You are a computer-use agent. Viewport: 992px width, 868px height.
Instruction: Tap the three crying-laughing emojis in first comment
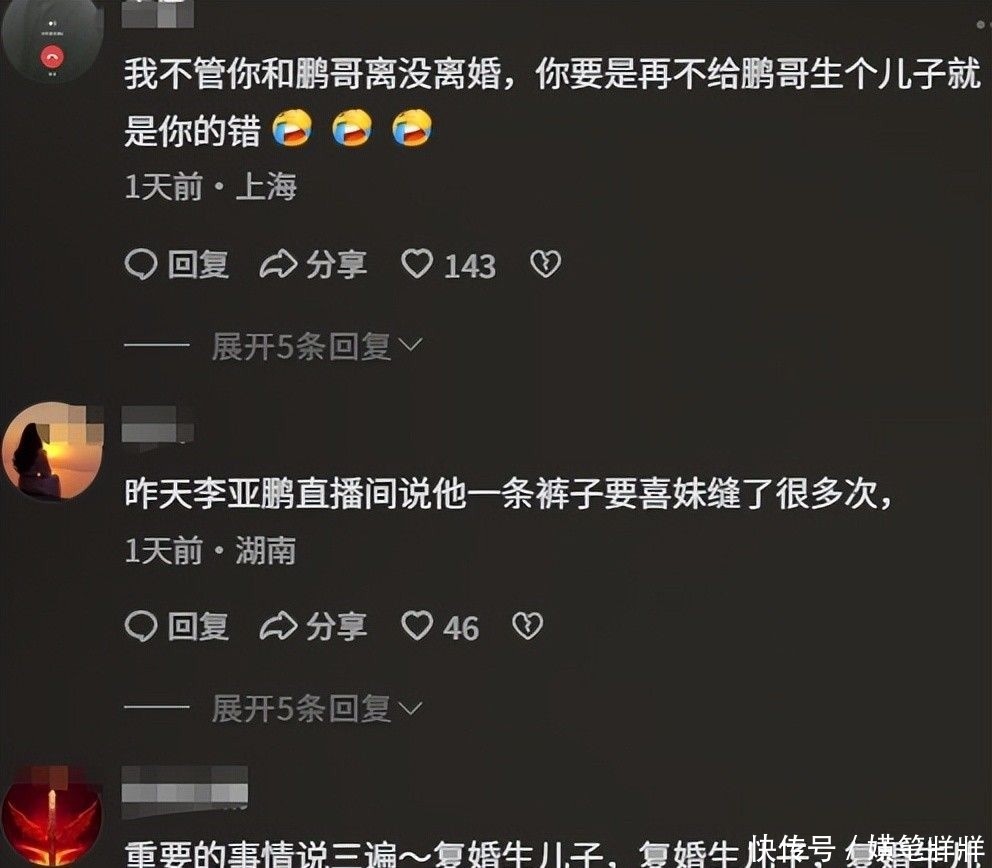click(352, 127)
